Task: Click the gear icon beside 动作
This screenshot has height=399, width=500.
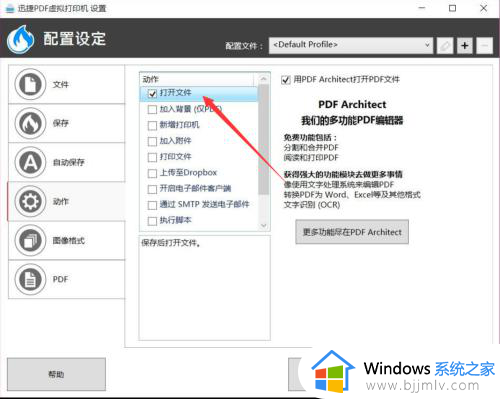Action: point(30,201)
